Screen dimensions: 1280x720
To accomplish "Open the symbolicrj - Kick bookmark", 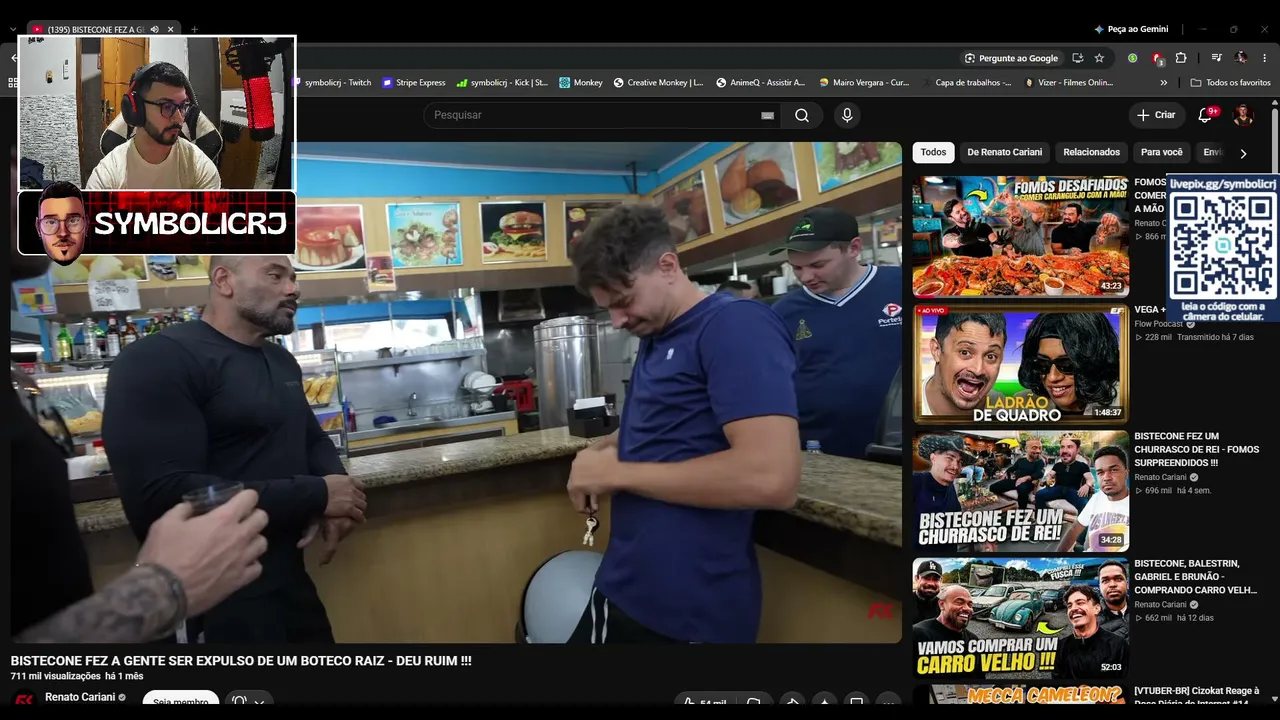I will pos(502,83).
